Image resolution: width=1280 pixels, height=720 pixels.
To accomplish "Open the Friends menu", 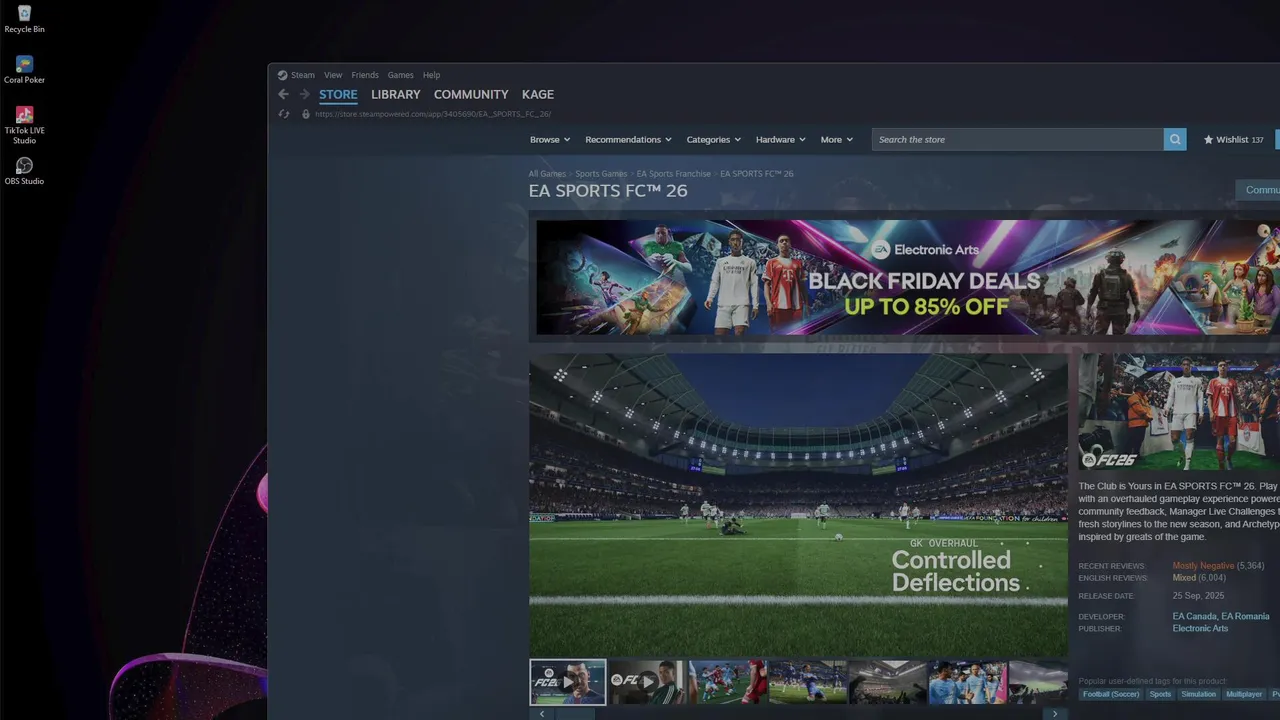I will coord(365,75).
